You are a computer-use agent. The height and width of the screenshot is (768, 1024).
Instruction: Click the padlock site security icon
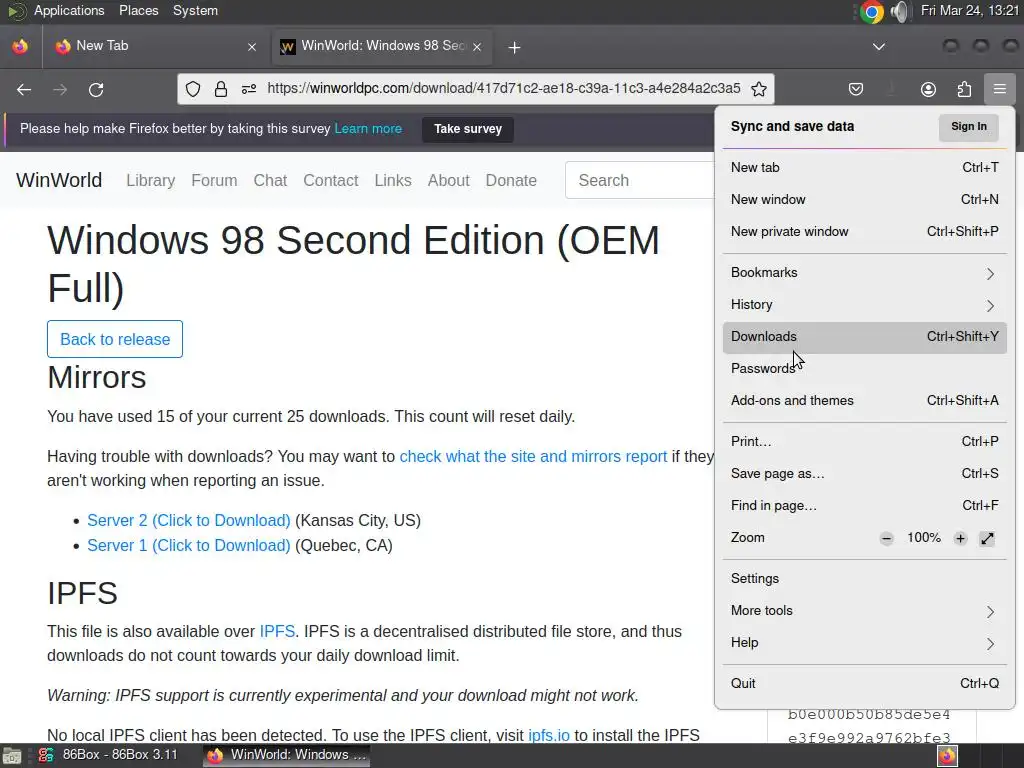tap(221, 89)
